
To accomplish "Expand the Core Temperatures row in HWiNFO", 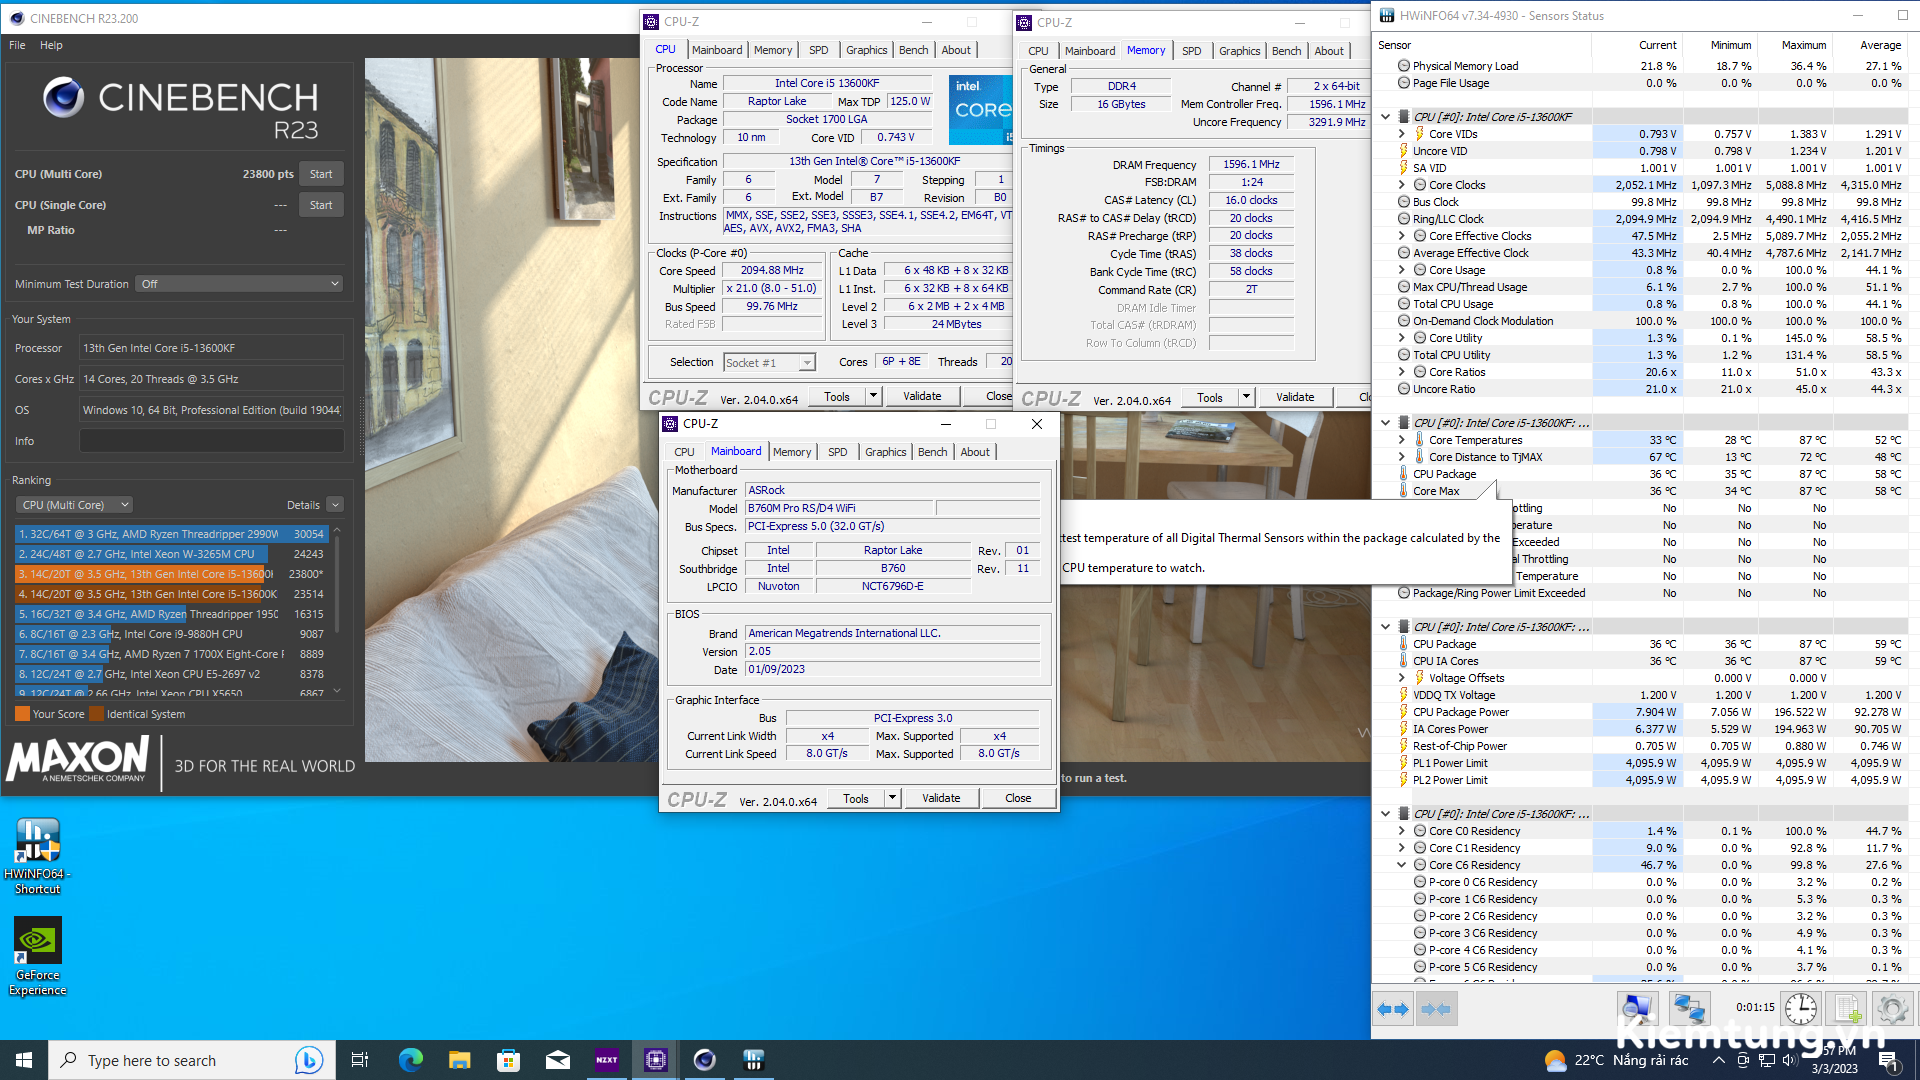I will tap(1401, 440).
